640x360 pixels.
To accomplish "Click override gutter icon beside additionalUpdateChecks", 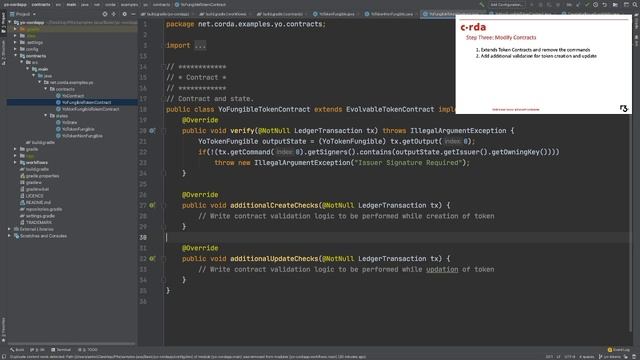I will click(152, 259).
